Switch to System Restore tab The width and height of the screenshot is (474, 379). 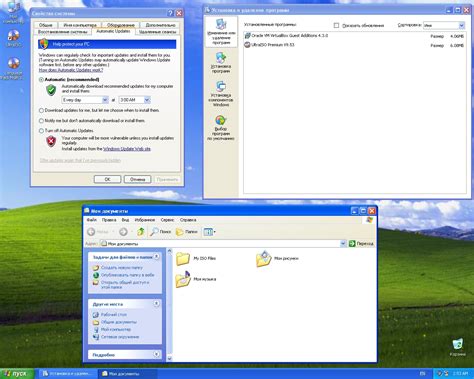[x=62, y=32]
